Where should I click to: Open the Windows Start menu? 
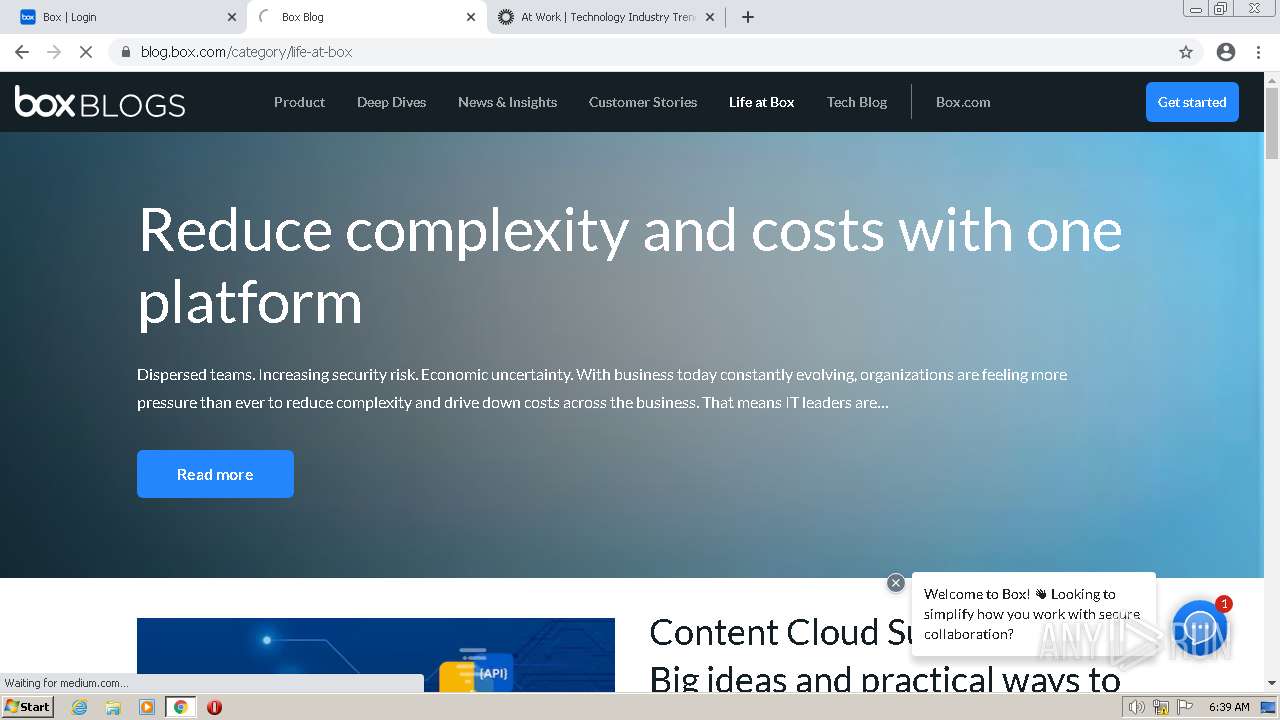[28, 707]
